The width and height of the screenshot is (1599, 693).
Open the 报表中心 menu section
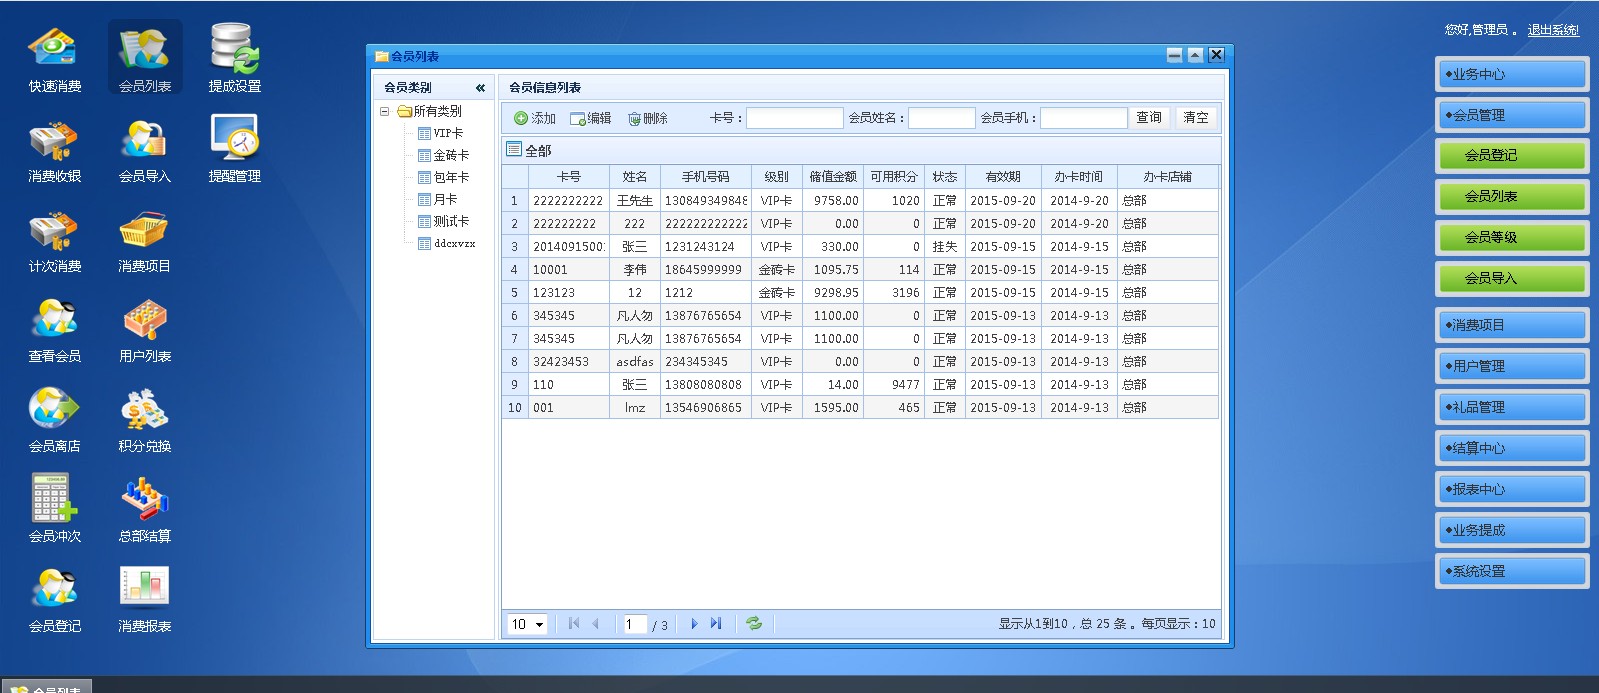(1511, 489)
